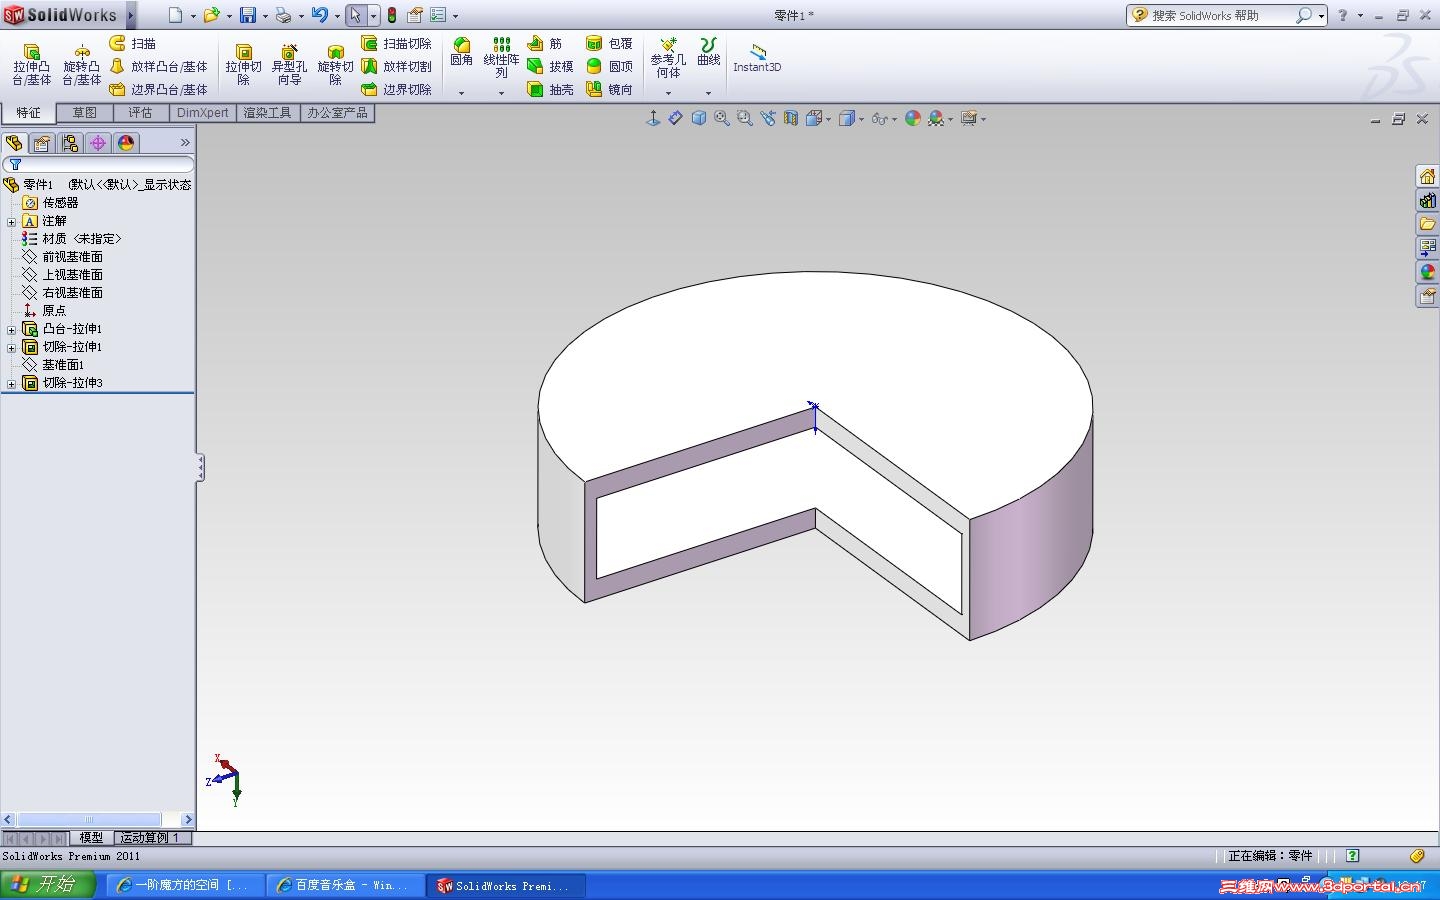Toggle the Select arrow tool
1440x900 pixels.
coord(355,15)
